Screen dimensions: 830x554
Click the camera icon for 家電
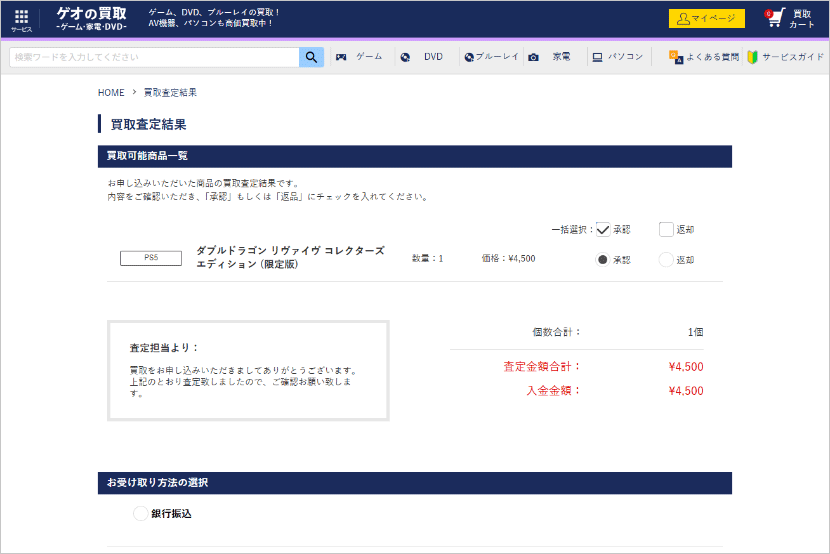(534, 57)
